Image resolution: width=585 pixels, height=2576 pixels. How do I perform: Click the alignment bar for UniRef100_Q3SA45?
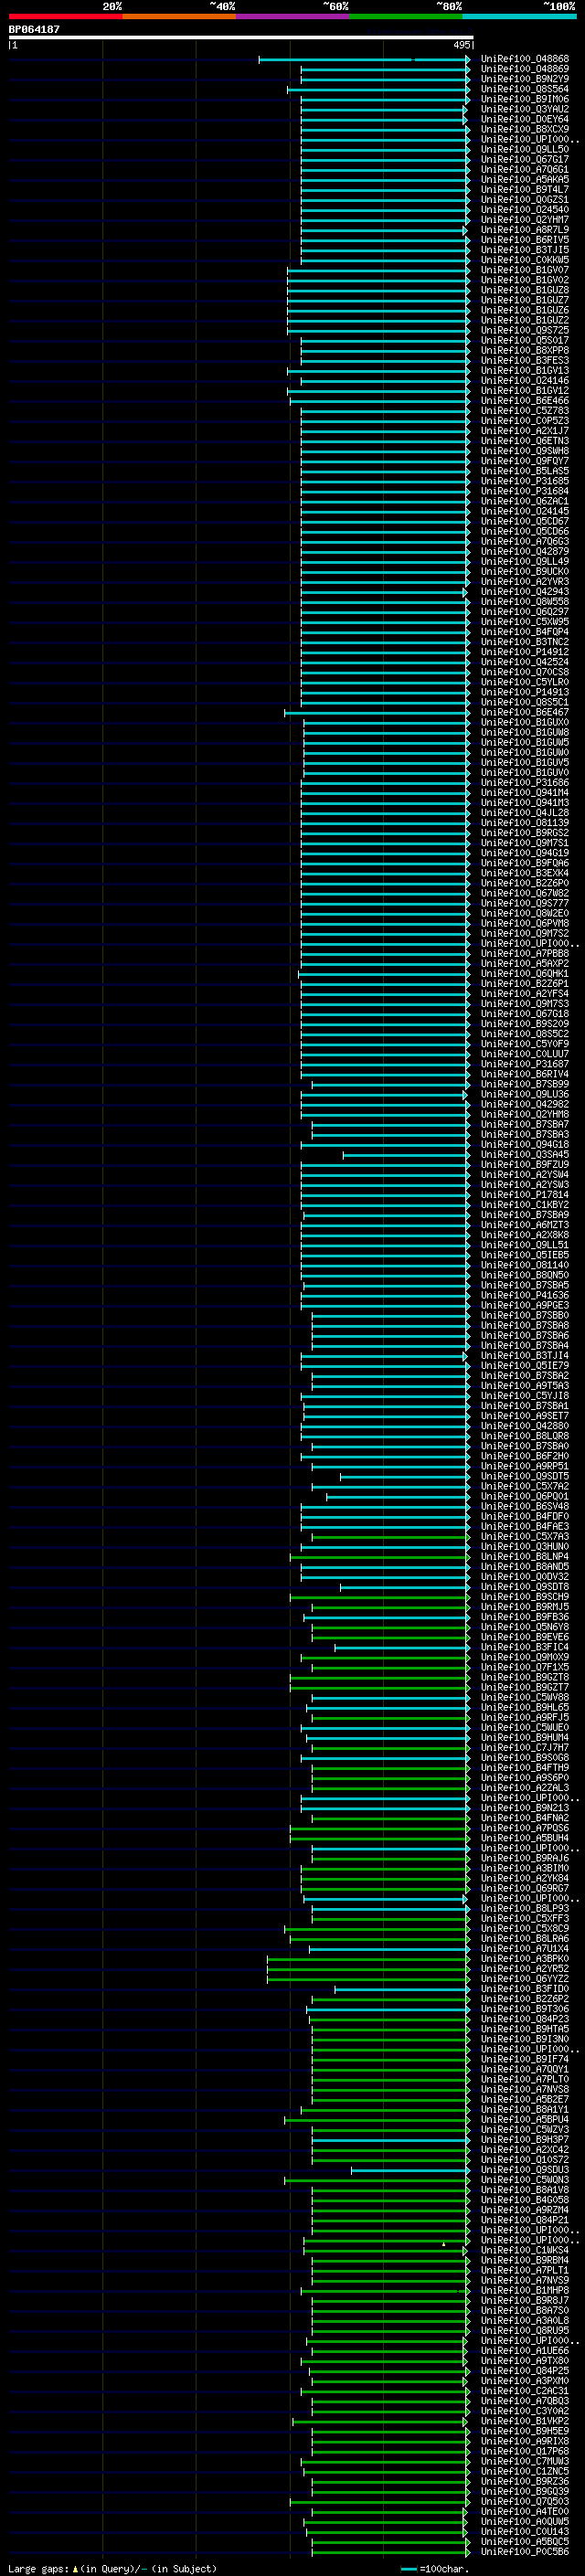pyautogui.click(x=407, y=1154)
